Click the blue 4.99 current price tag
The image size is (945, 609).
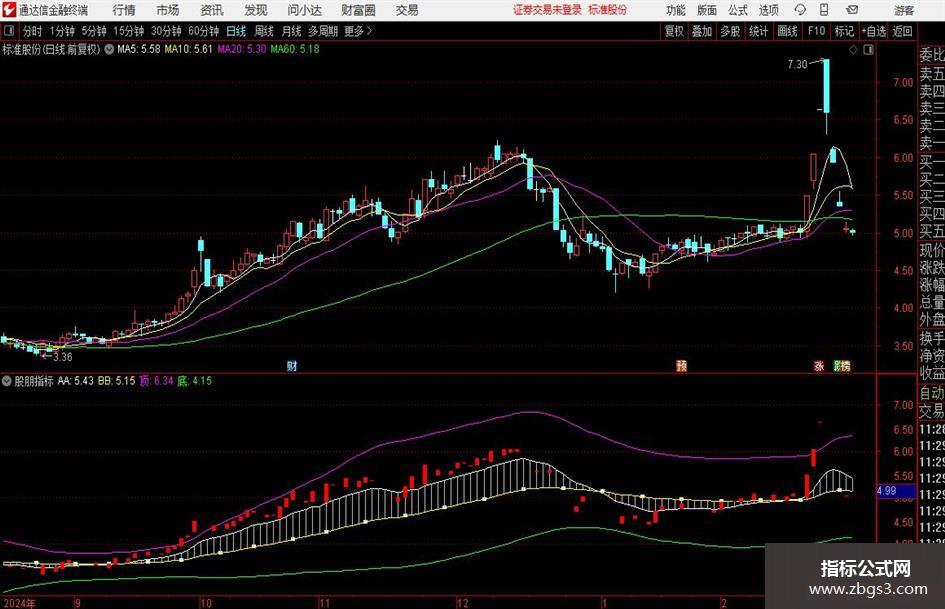[895, 491]
